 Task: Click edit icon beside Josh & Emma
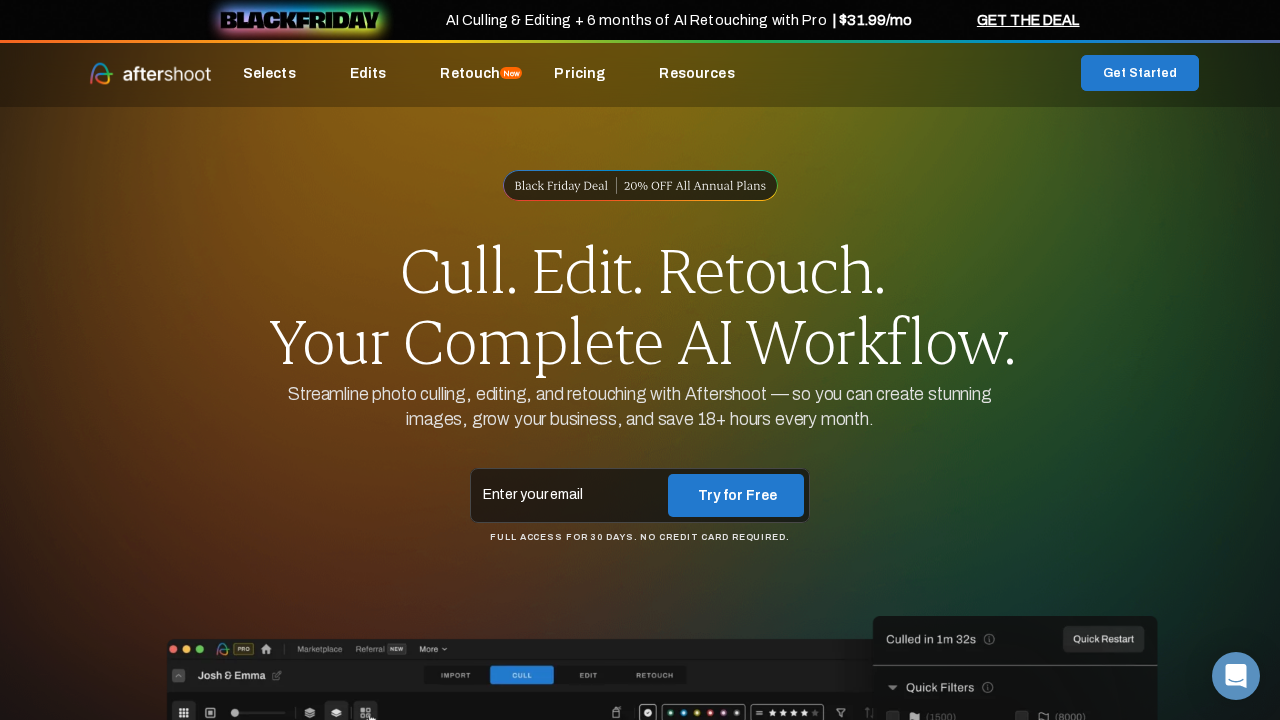277,676
